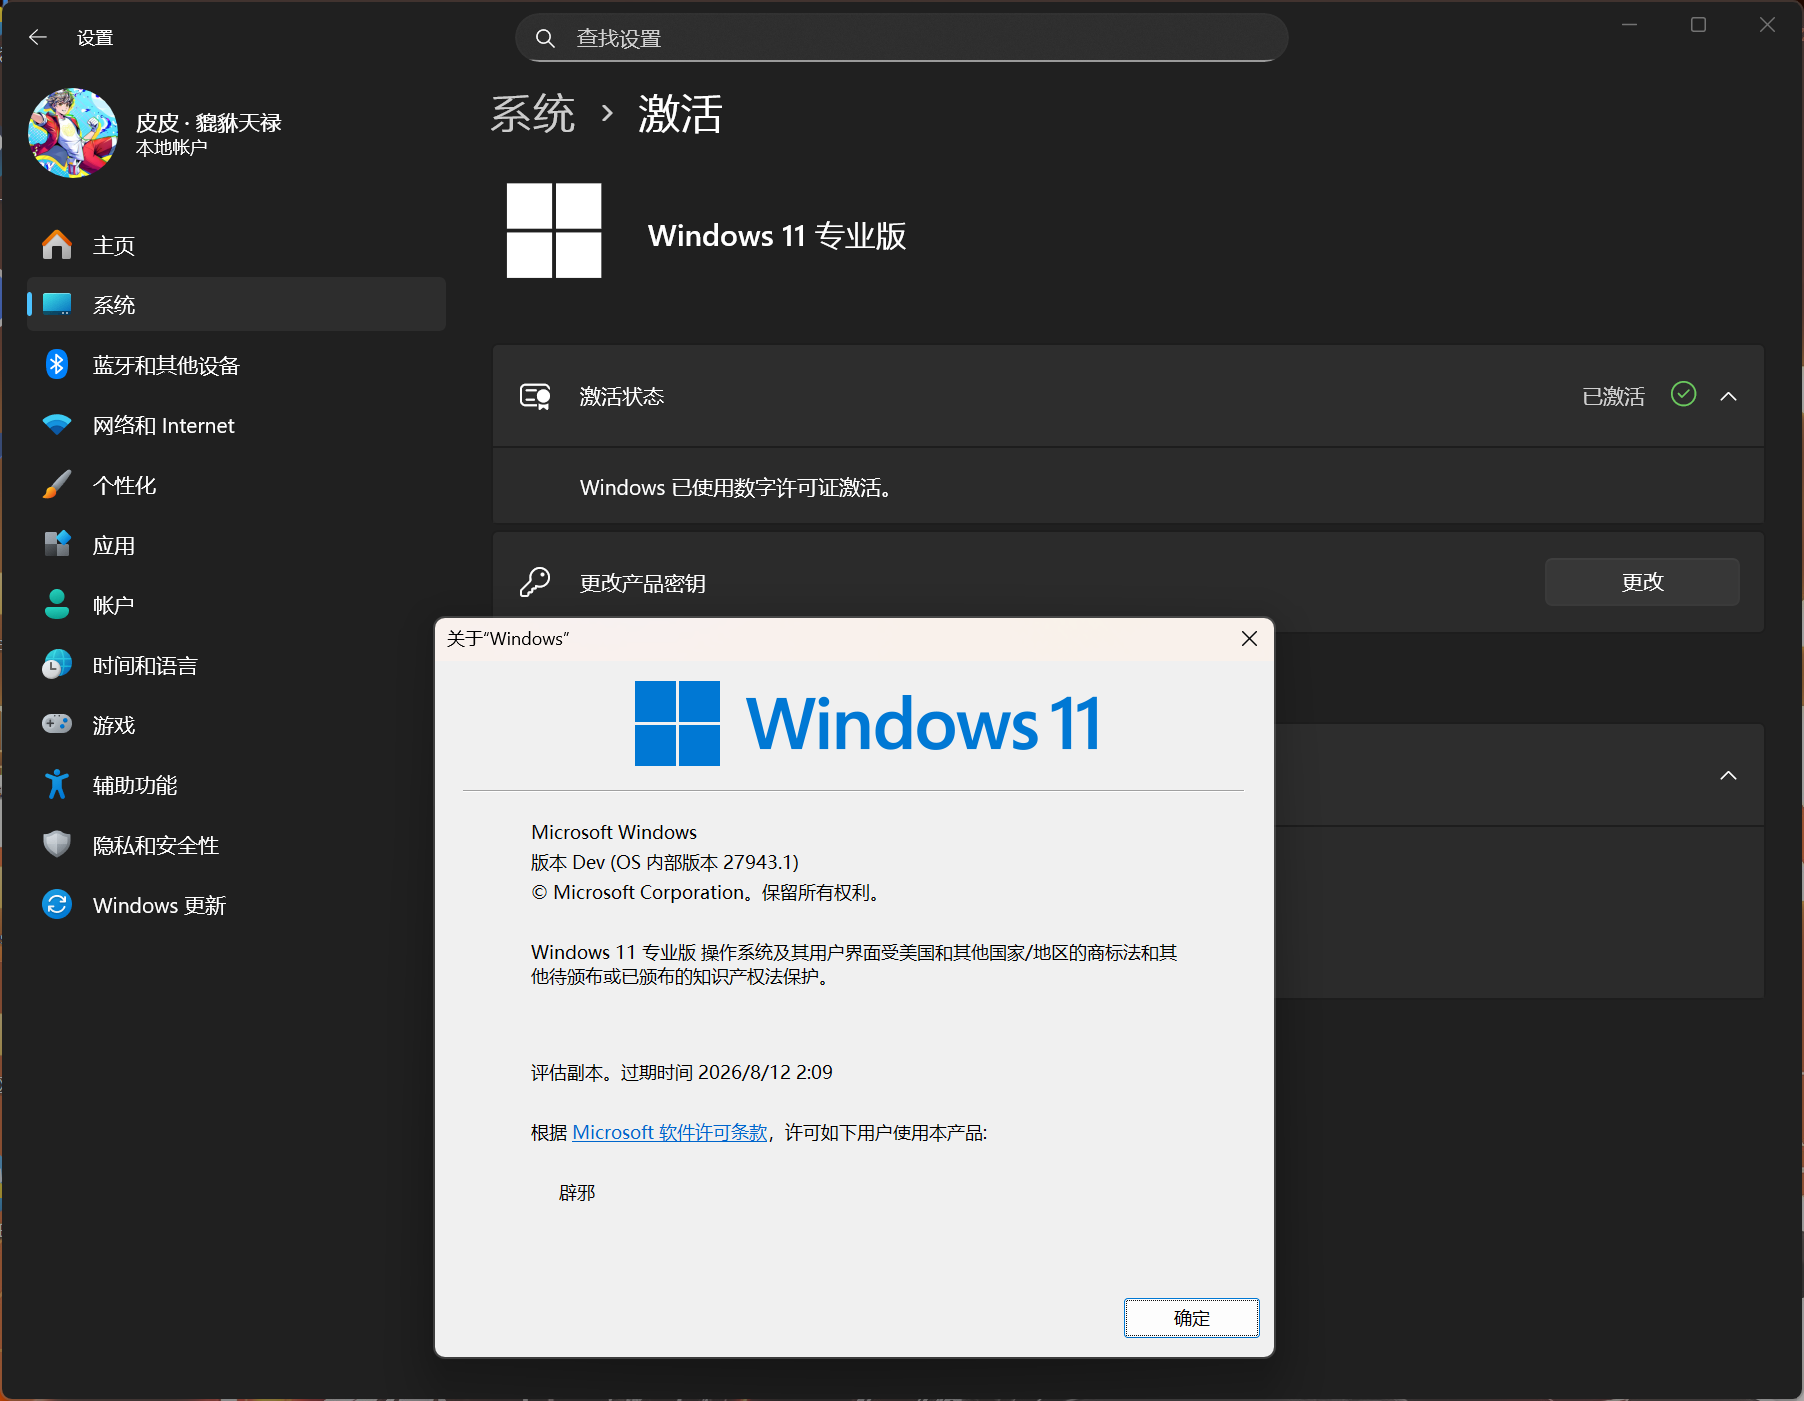Open Privacy and Security shield icon
This screenshot has width=1804, height=1401.
click(57, 845)
